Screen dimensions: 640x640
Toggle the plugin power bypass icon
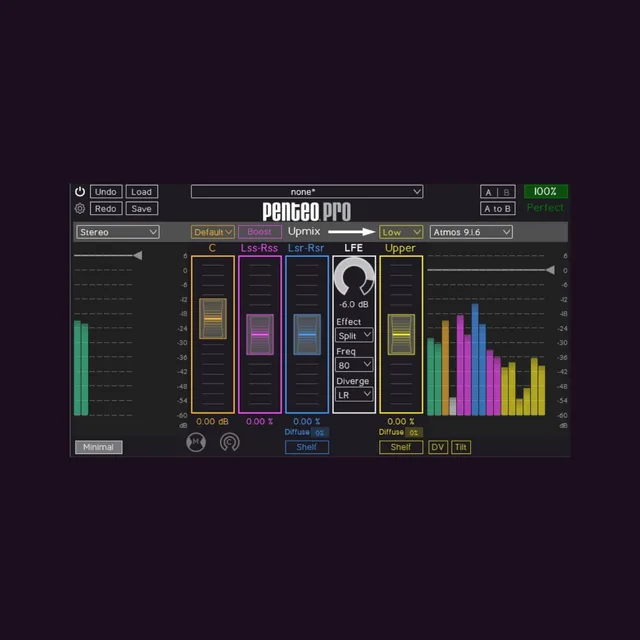tap(80, 191)
